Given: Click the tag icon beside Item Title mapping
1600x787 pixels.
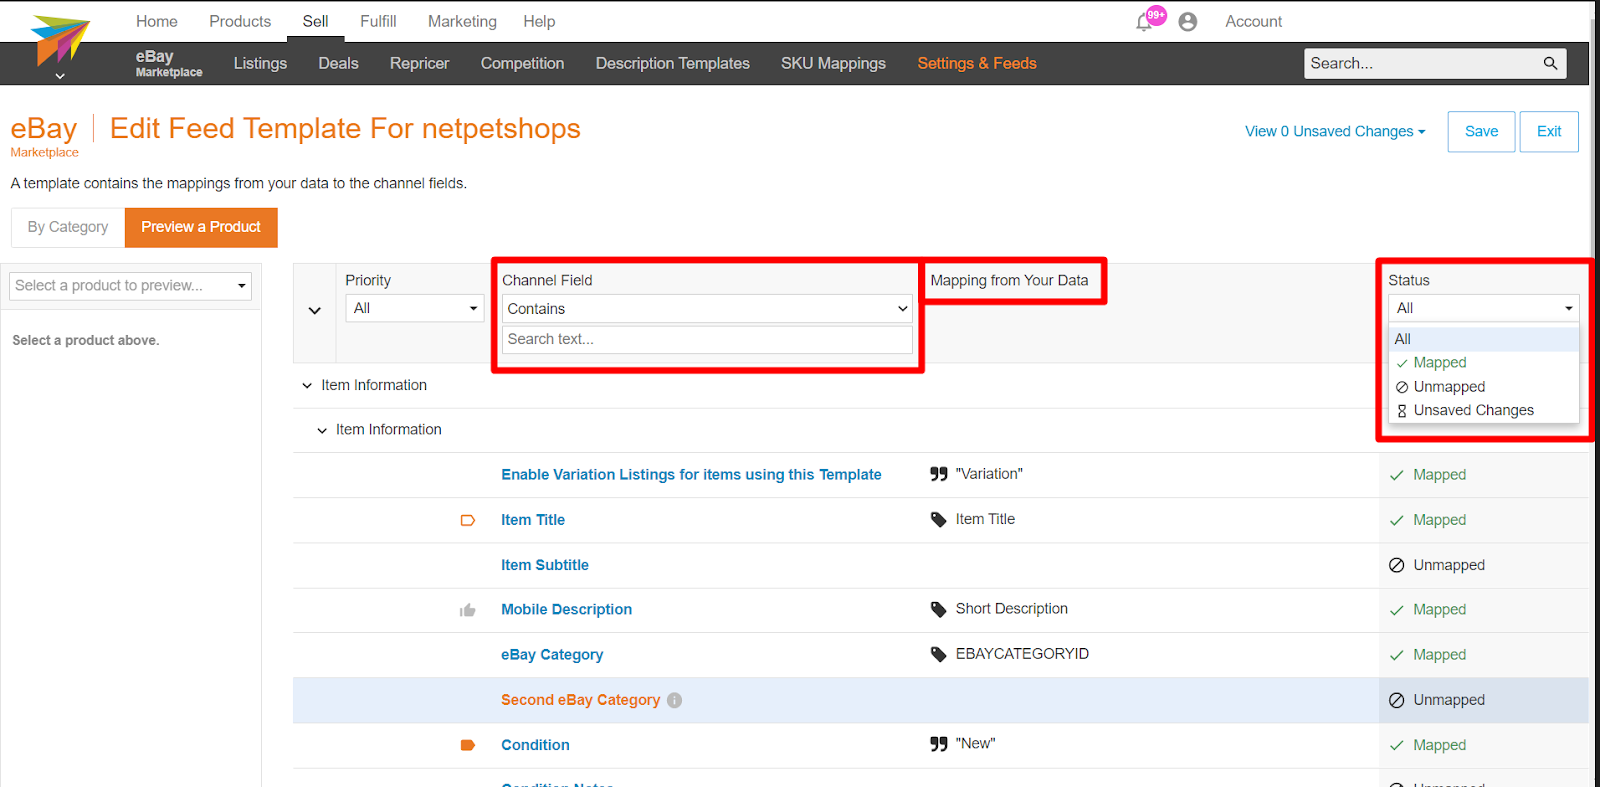Looking at the screenshot, I should point(938,519).
